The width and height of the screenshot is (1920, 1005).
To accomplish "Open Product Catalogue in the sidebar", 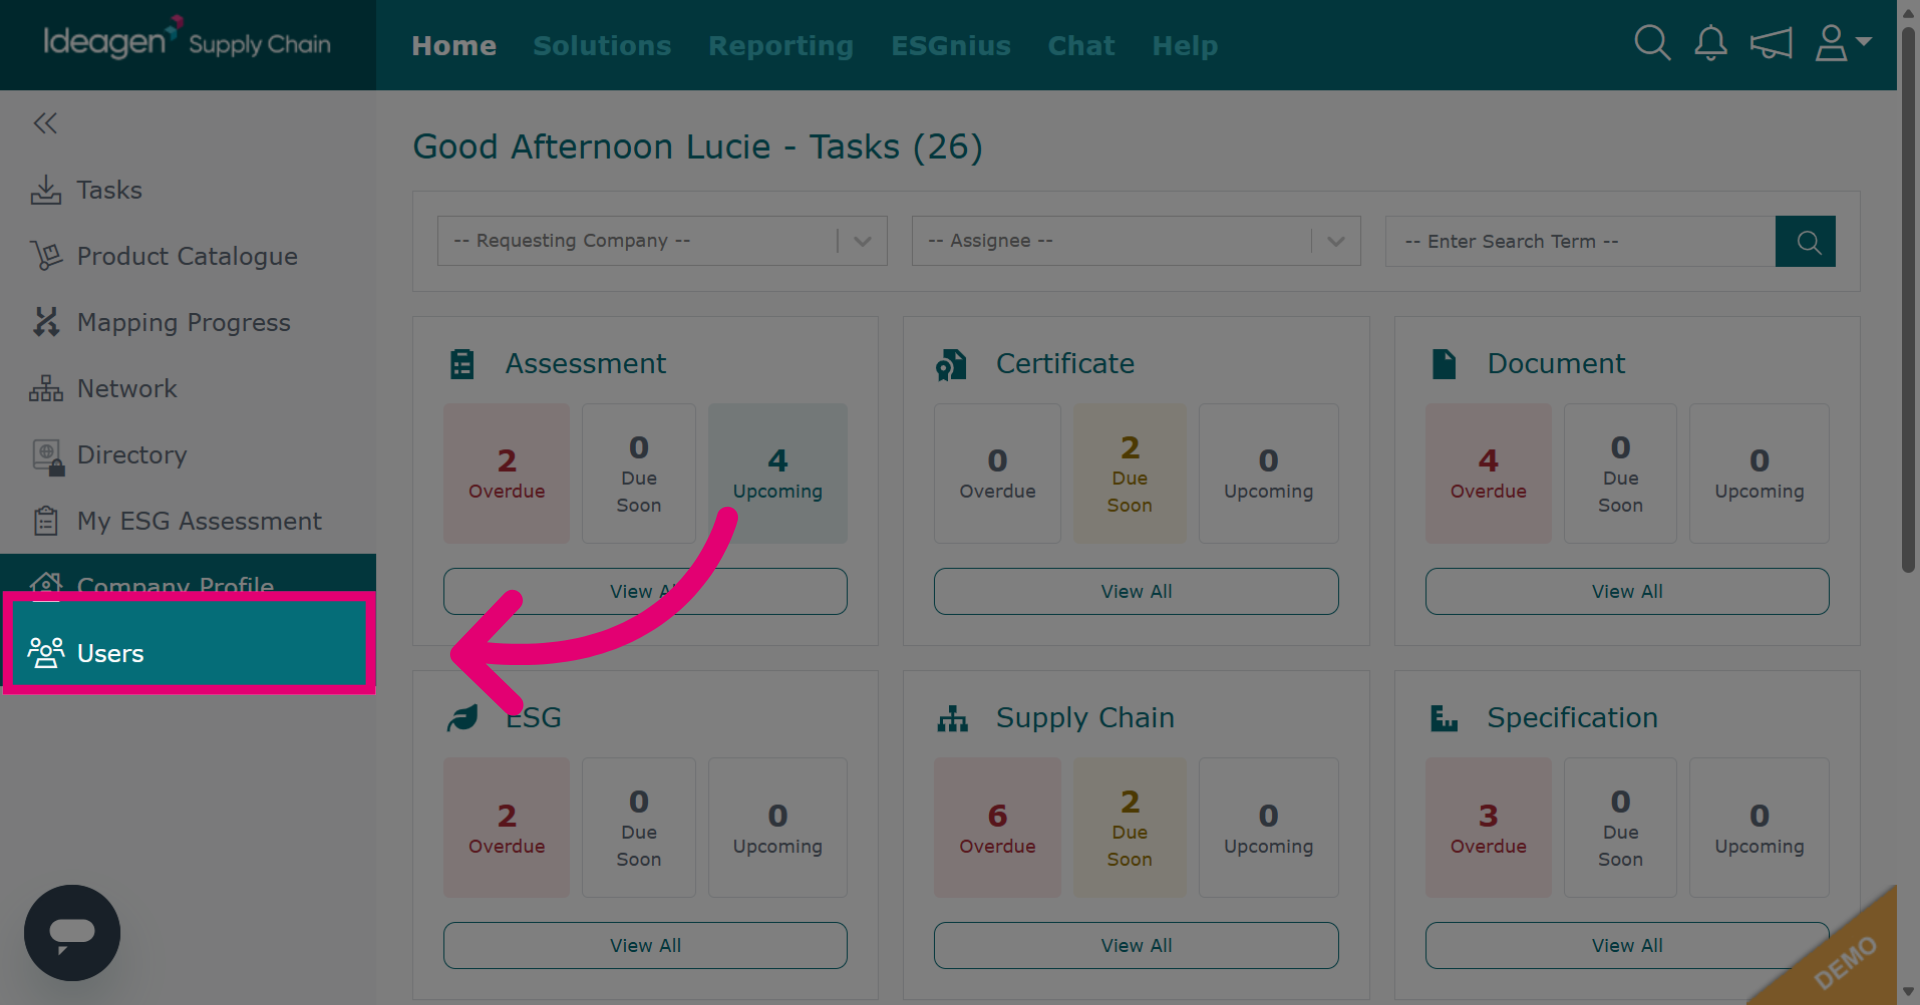I will click(188, 256).
